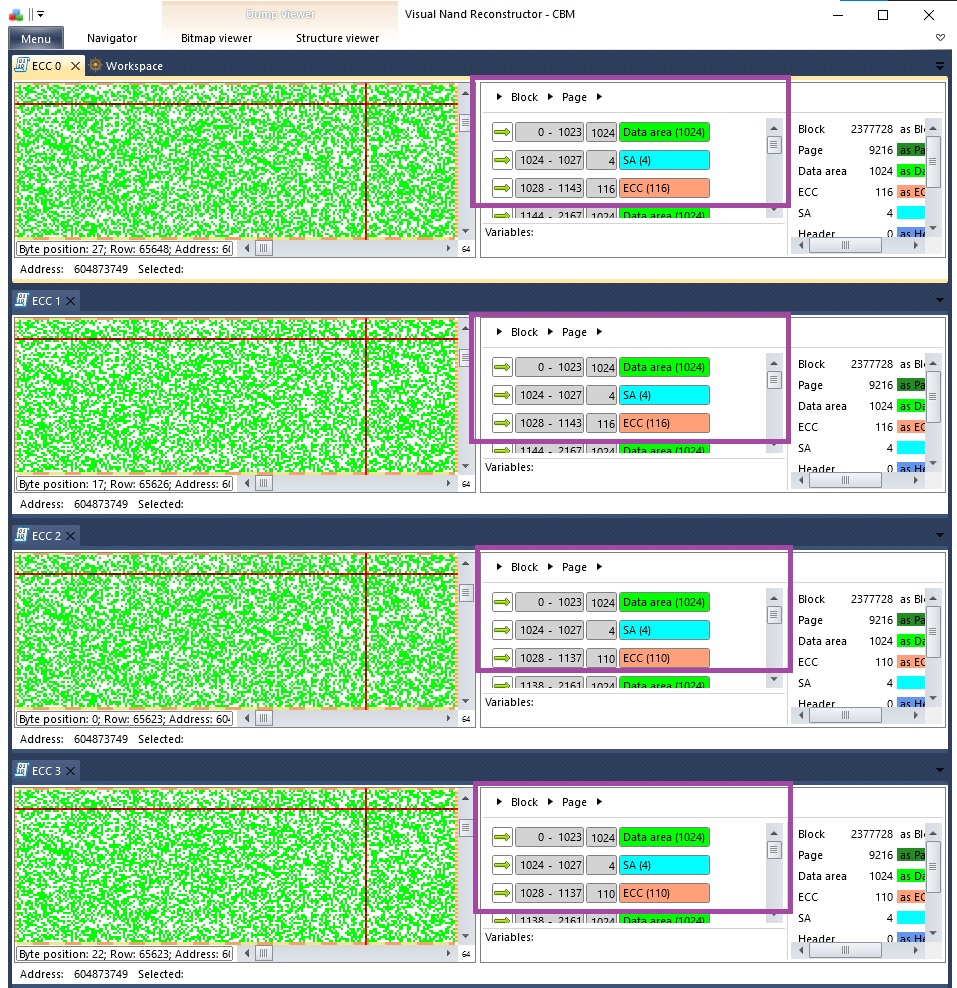Open the ECC 1 panel options dropdown
Image resolution: width=957 pixels, height=988 pixels.
(940, 301)
